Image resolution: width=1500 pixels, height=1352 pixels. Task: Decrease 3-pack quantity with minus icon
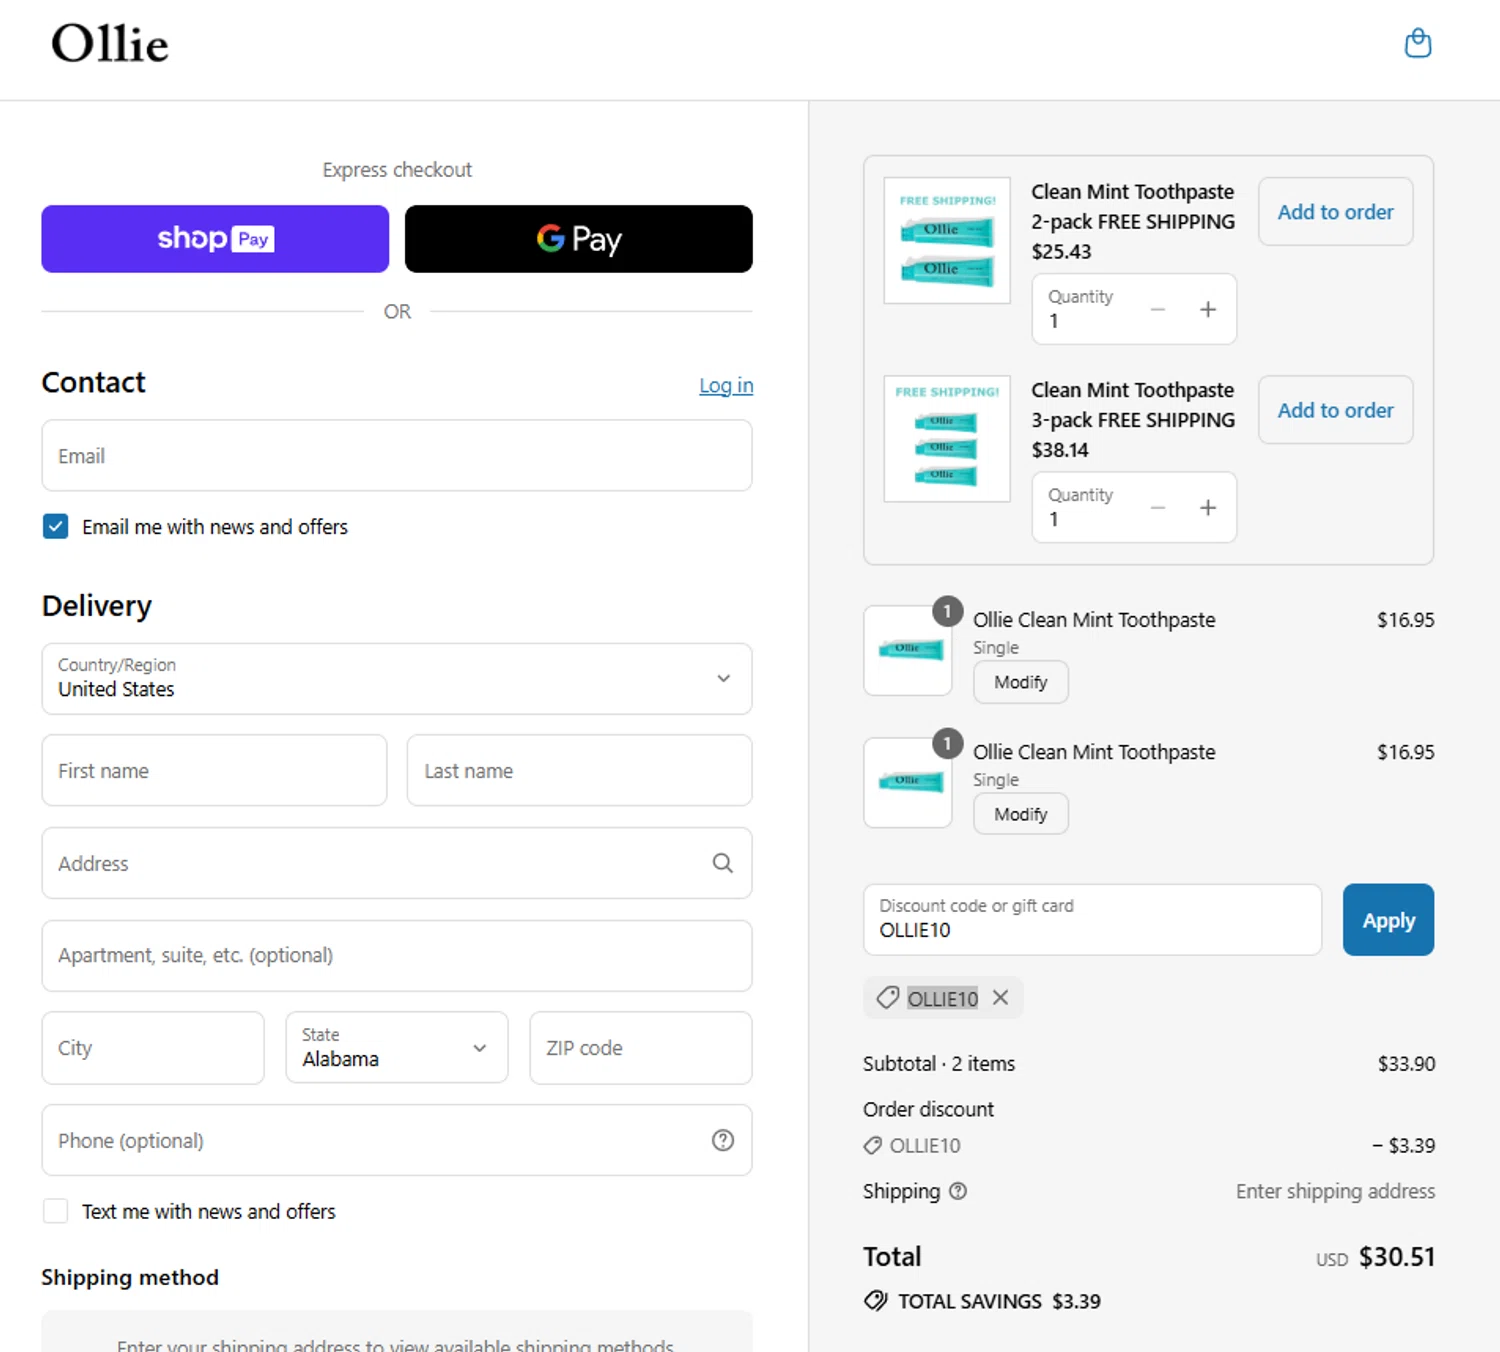[1157, 508]
